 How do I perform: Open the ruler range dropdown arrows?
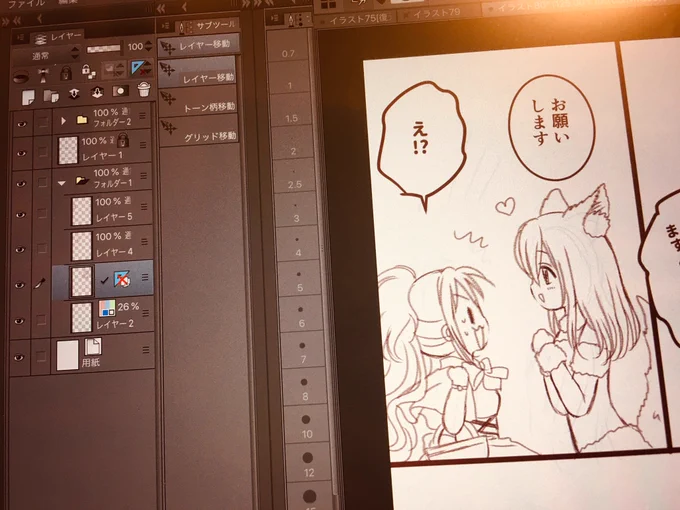click(x=149, y=67)
